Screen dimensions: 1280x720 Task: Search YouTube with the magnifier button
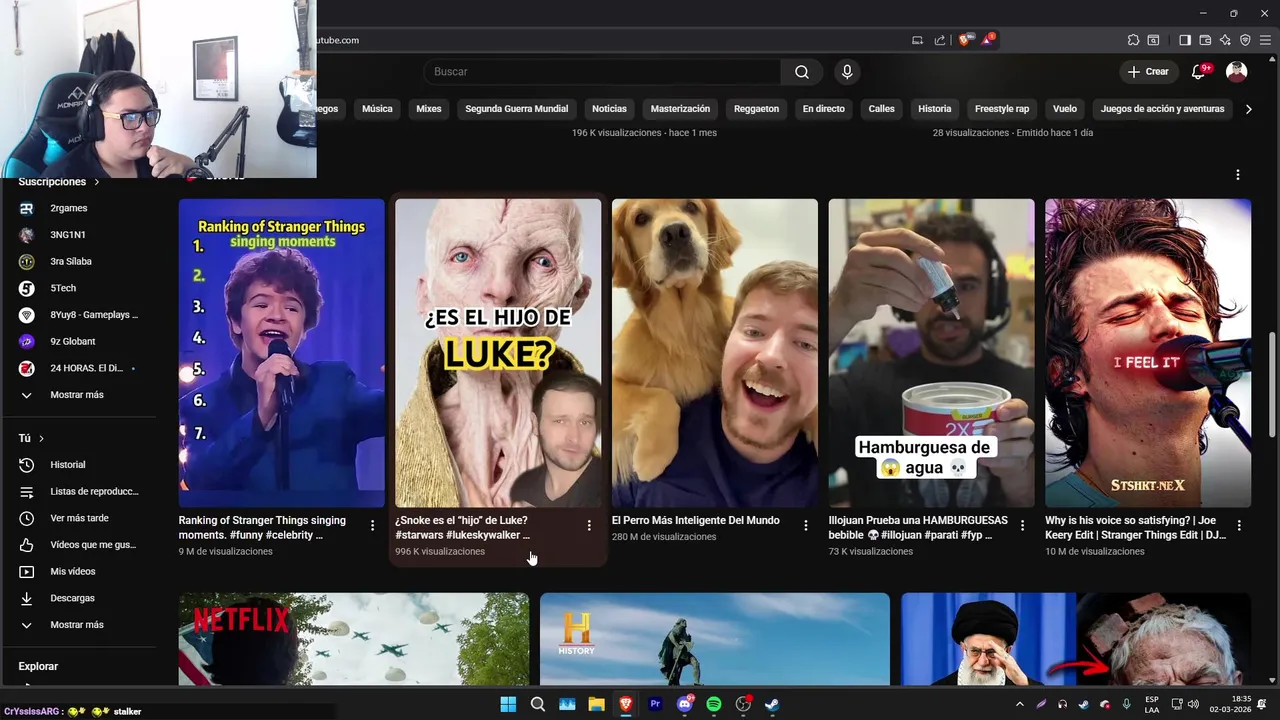point(802,72)
